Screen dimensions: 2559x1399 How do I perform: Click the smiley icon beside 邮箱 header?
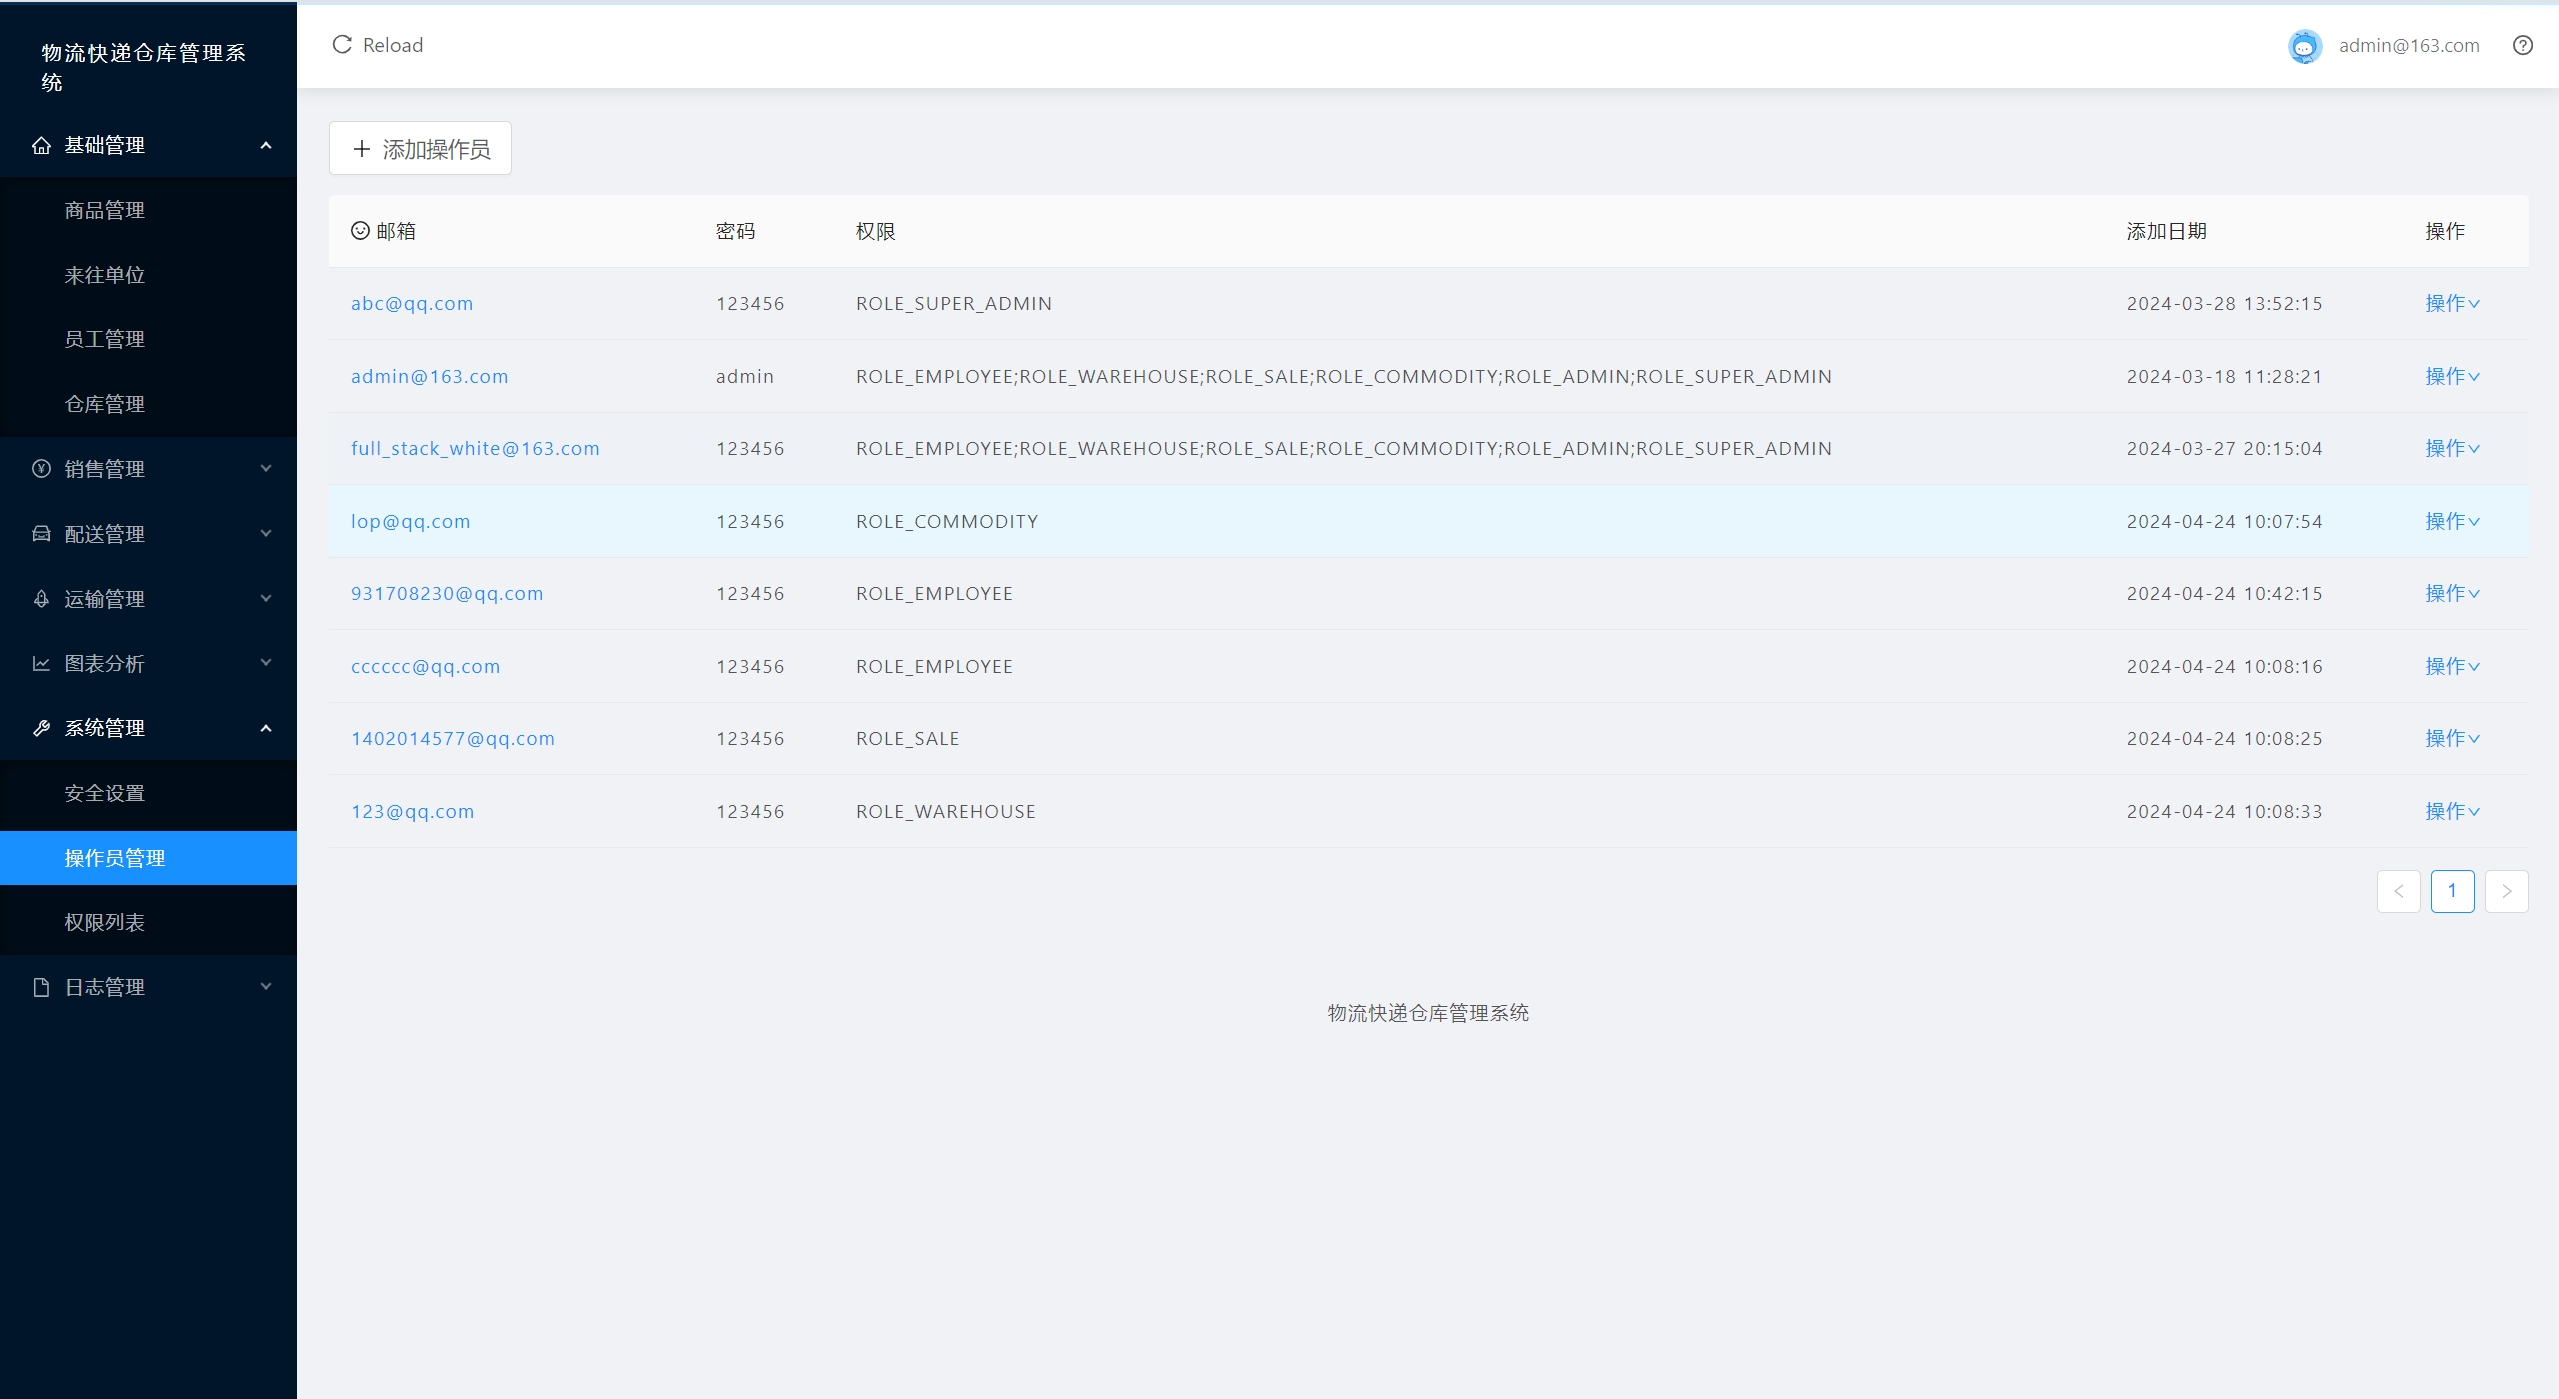coord(360,231)
